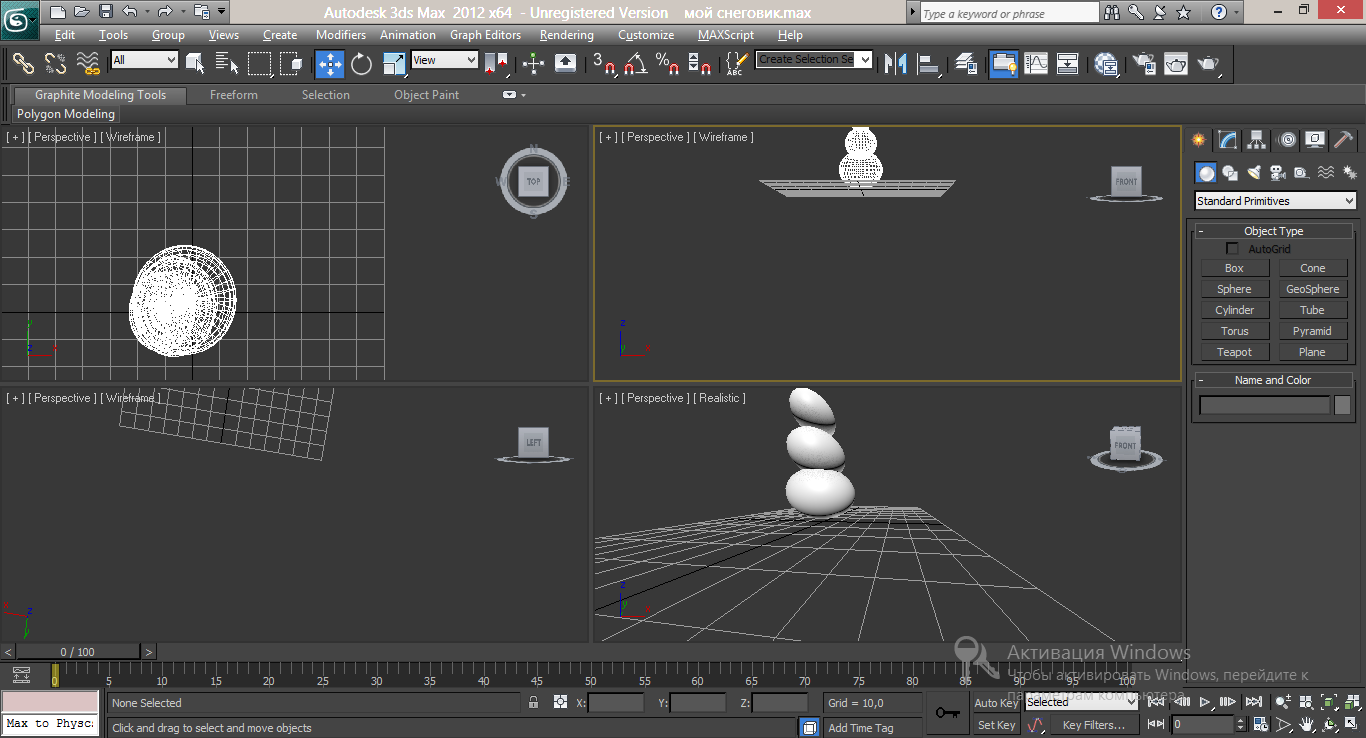Select the Pan View hand tool
1366x738 pixels.
click(1307, 724)
